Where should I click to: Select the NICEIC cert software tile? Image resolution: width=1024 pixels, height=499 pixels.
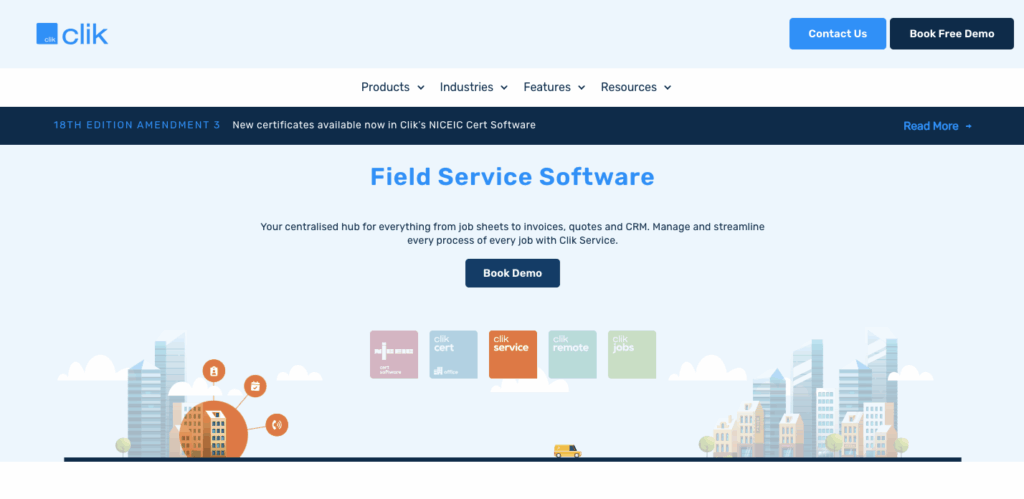(x=394, y=354)
